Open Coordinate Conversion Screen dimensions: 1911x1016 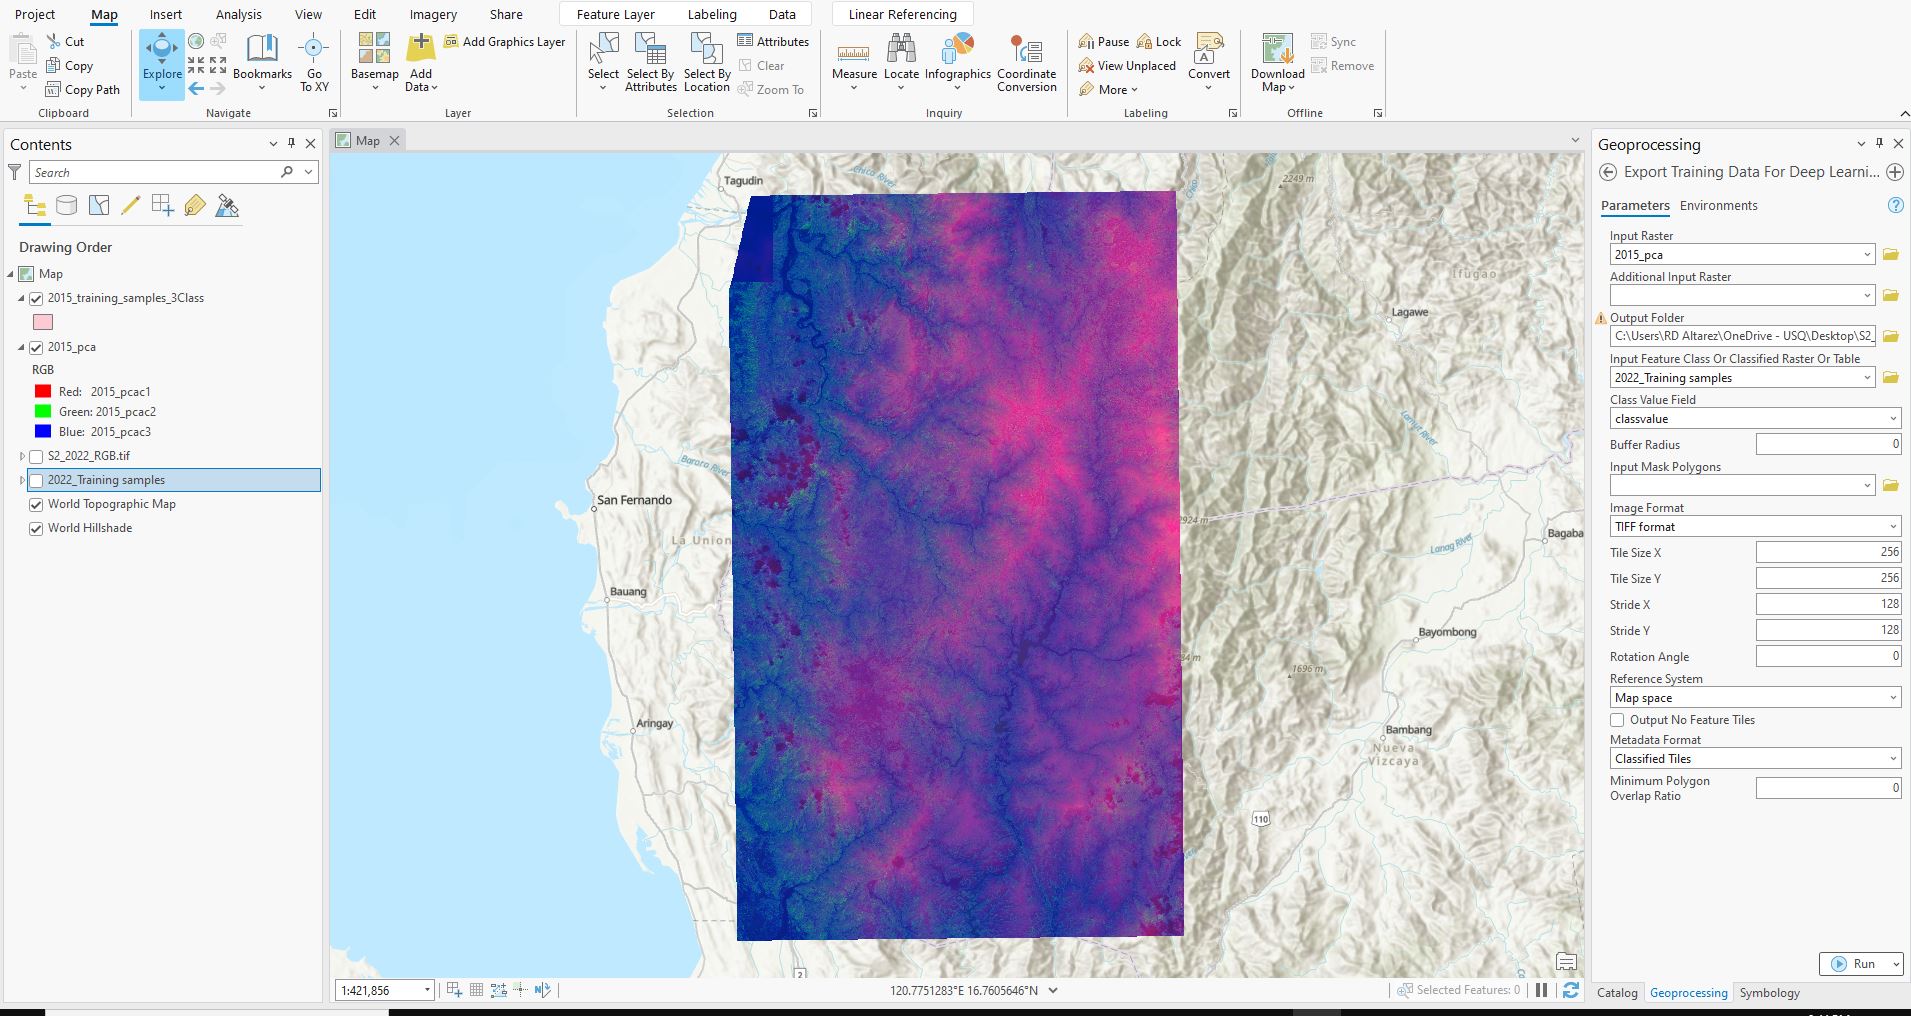1026,60
